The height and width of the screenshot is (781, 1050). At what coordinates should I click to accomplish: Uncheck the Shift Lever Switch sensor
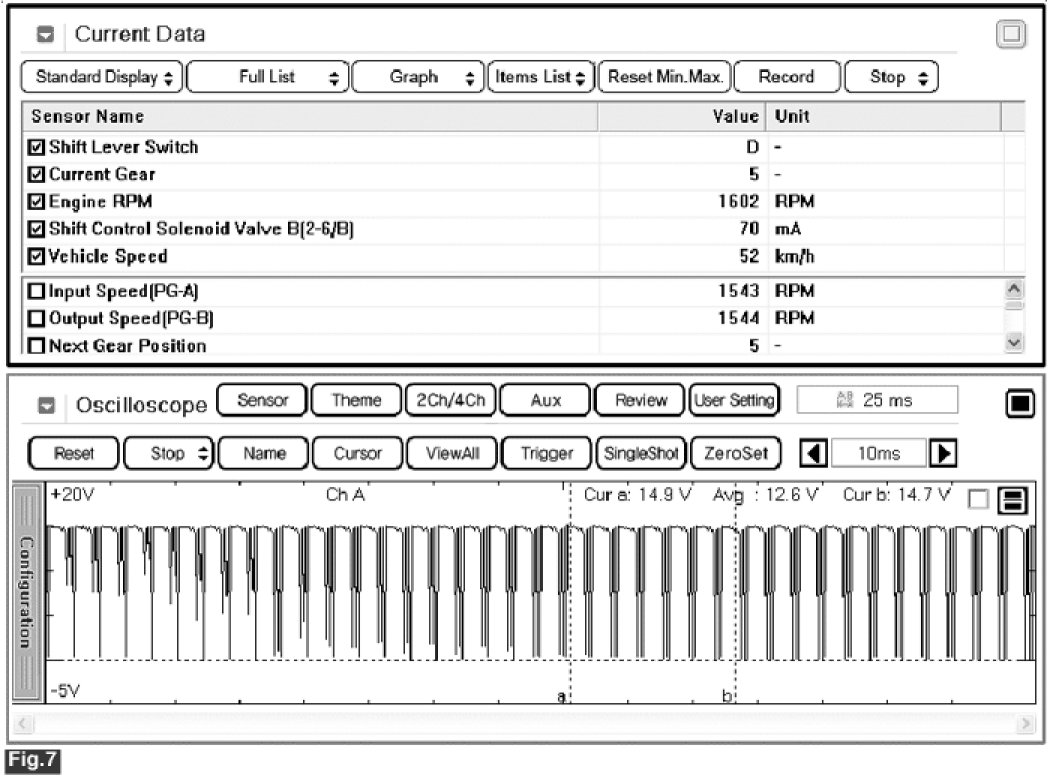click(37, 147)
